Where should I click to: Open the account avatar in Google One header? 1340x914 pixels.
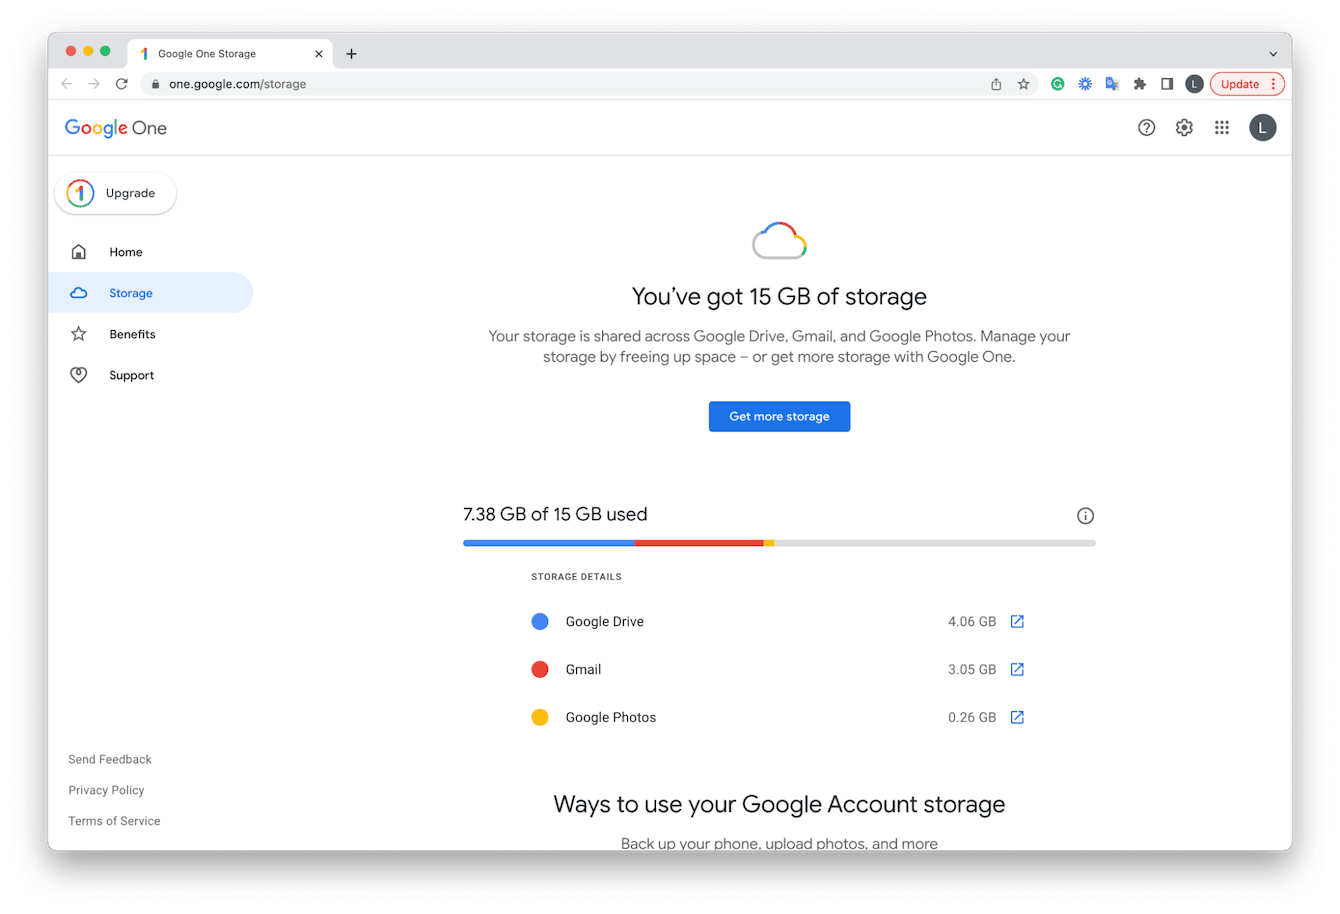(x=1263, y=128)
